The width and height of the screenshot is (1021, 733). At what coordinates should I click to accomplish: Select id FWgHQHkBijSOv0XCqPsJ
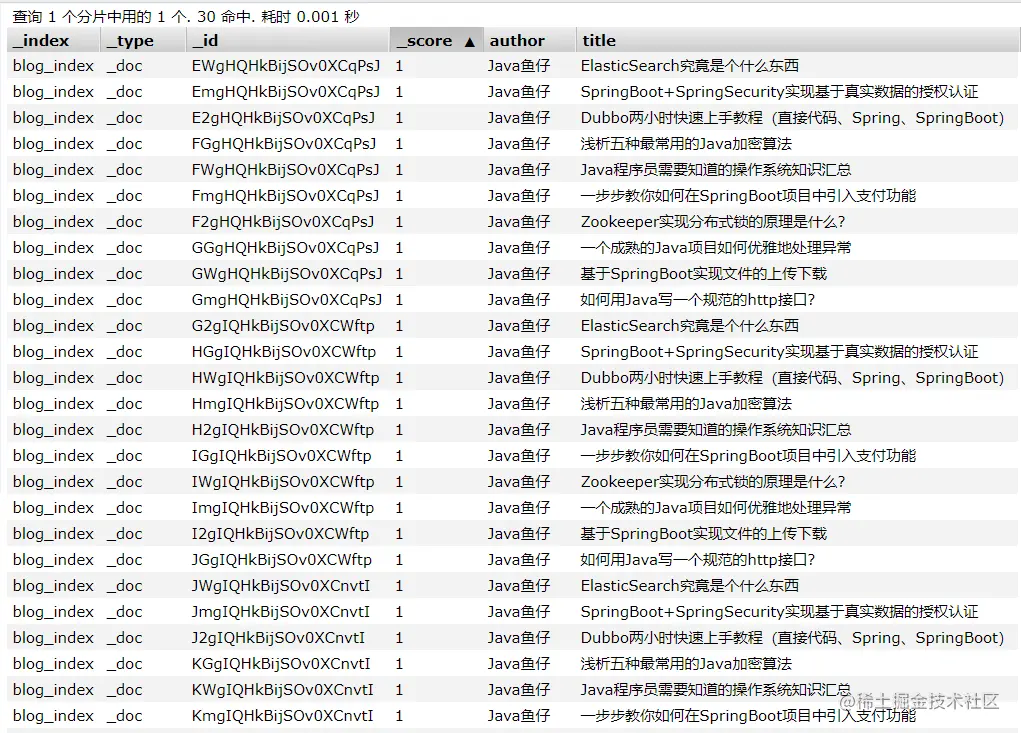point(285,170)
